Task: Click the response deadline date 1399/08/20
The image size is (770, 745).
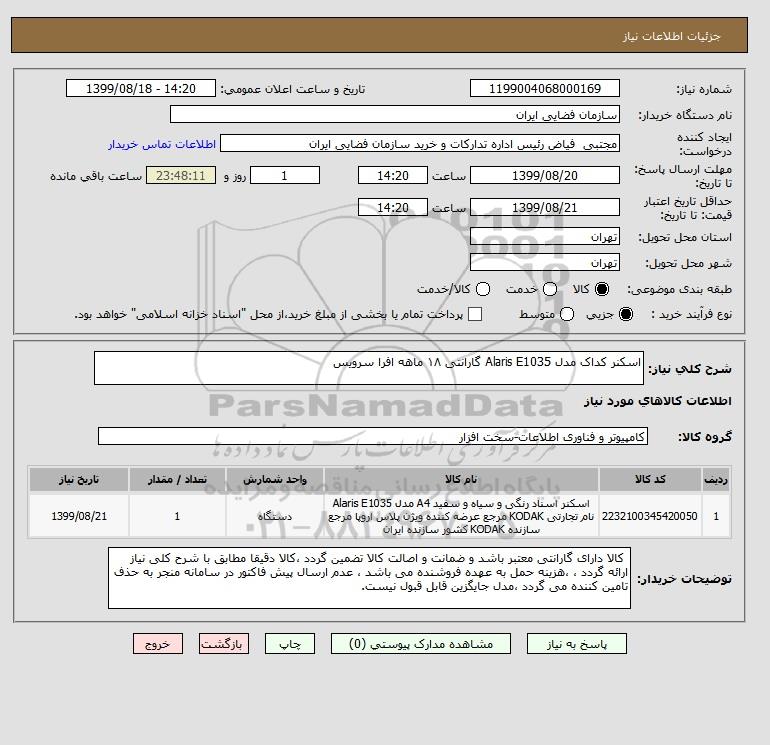Action: click(545, 175)
